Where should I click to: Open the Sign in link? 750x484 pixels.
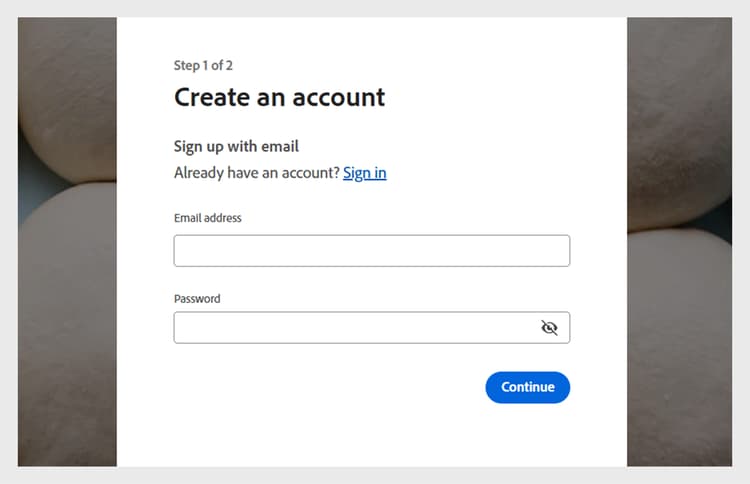(x=364, y=173)
